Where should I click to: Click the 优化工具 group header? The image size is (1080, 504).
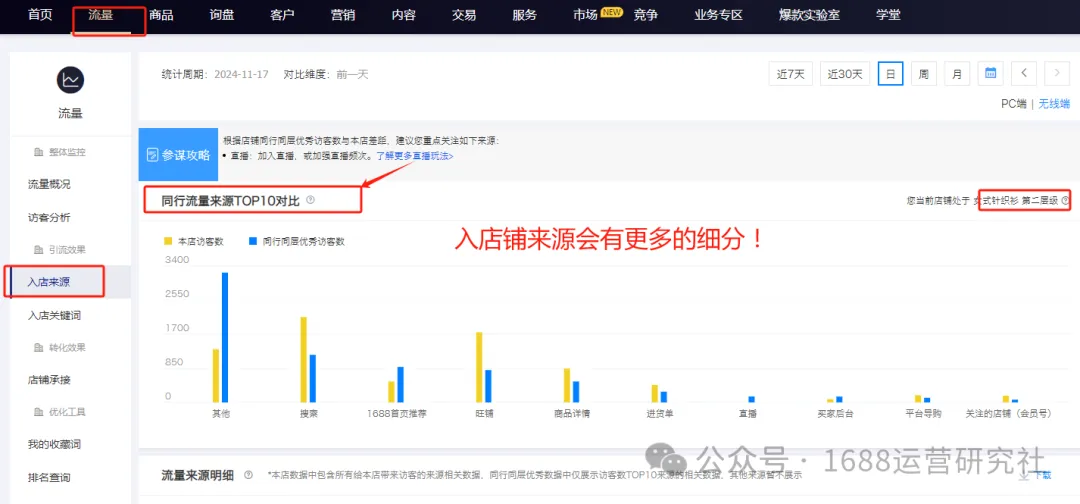coord(60,412)
